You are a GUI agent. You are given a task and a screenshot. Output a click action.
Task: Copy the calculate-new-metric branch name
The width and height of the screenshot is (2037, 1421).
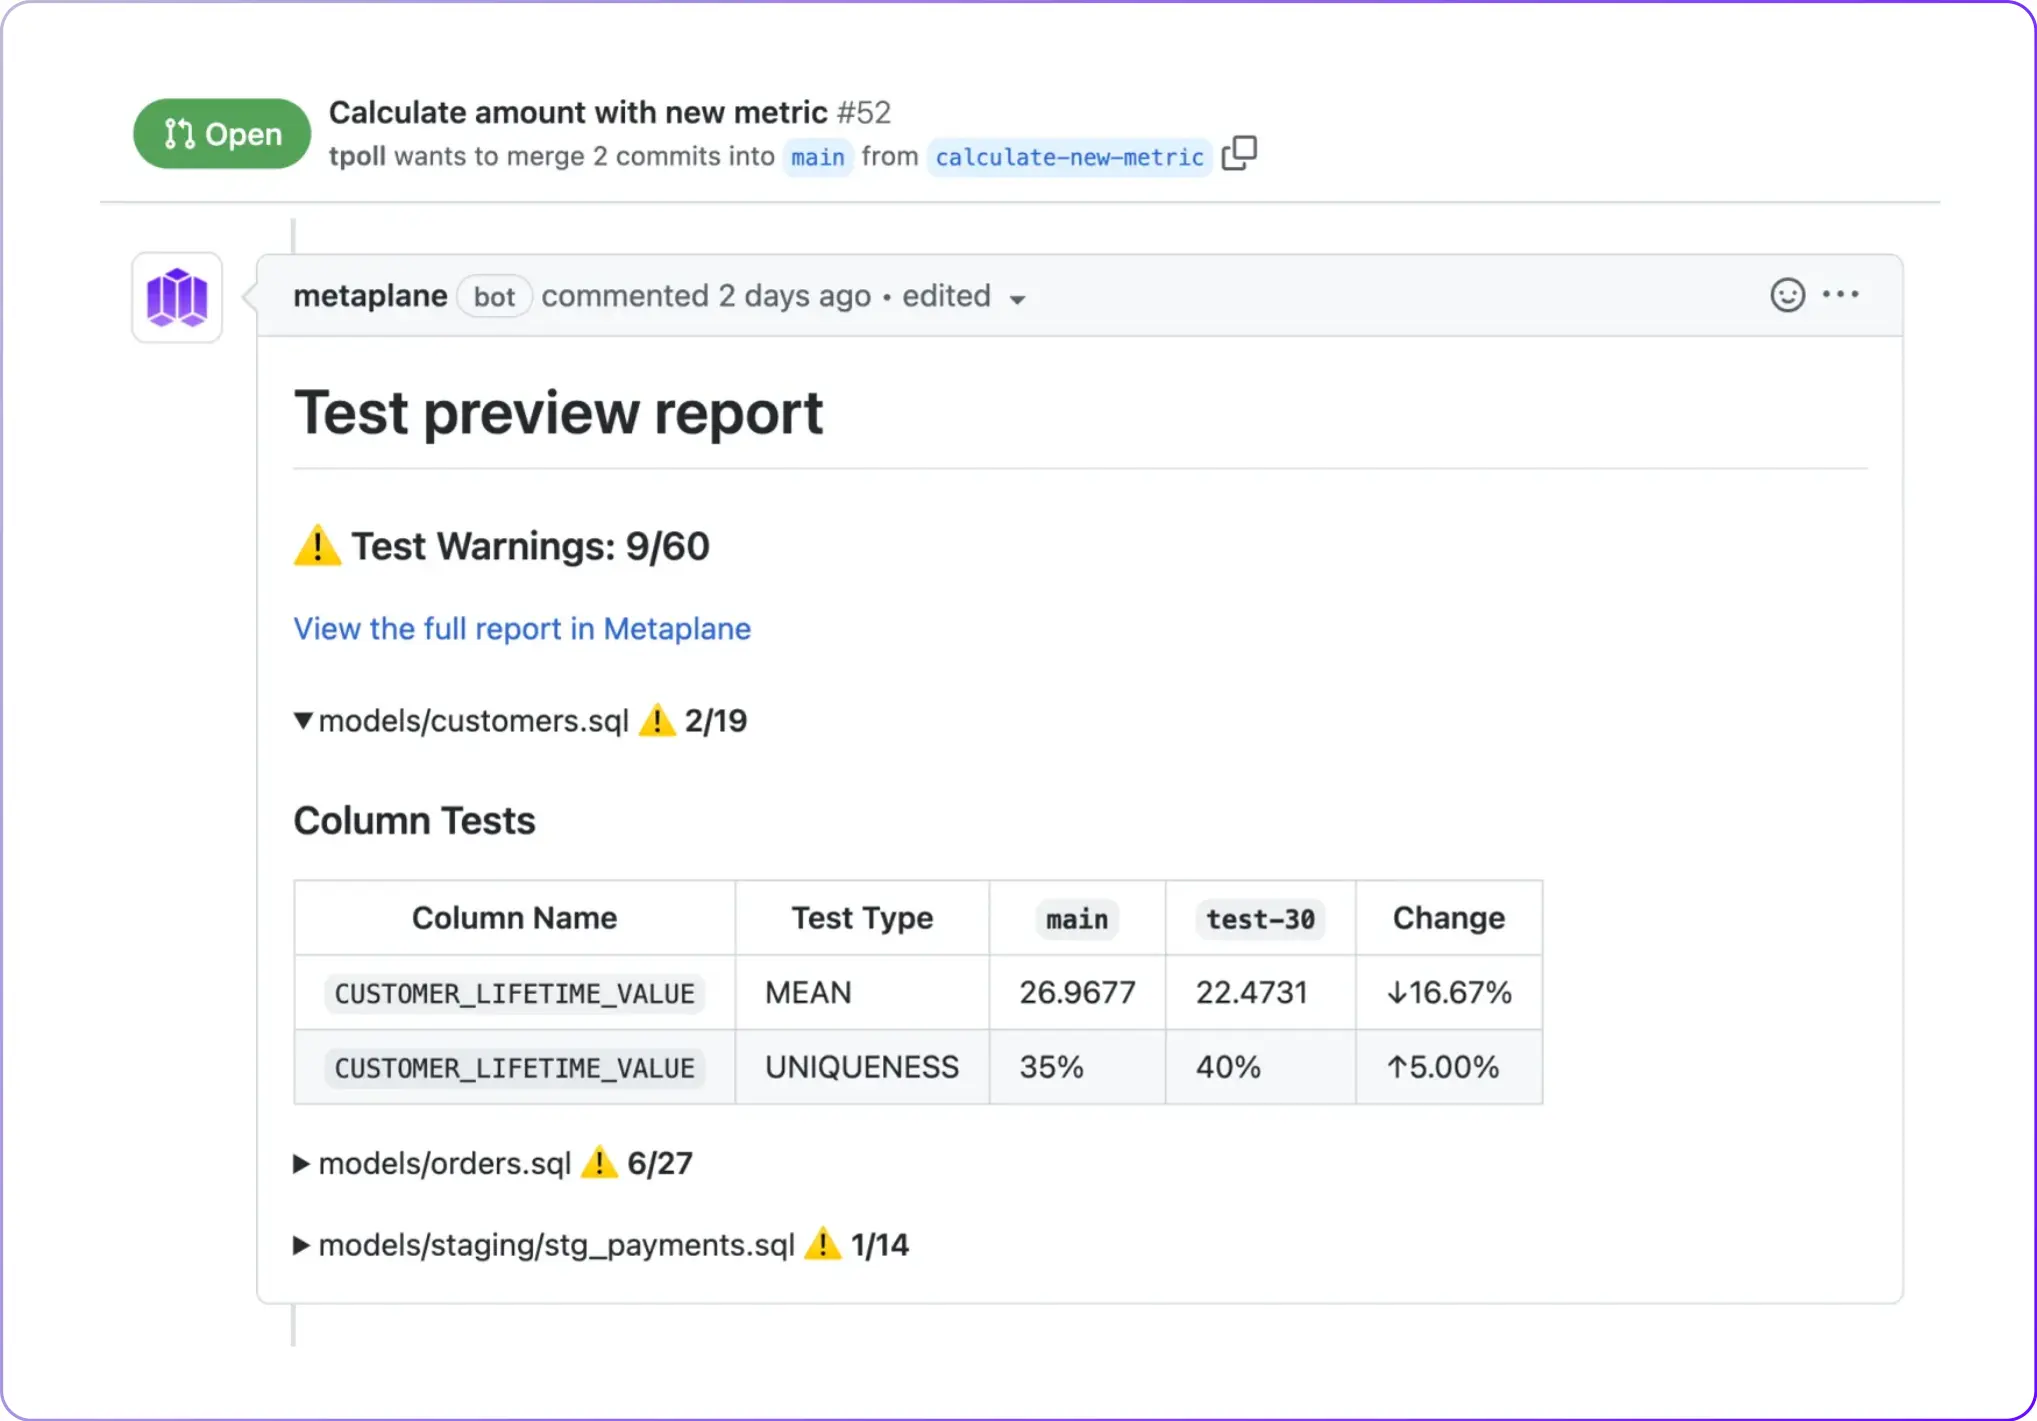click(x=1240, y=156)
